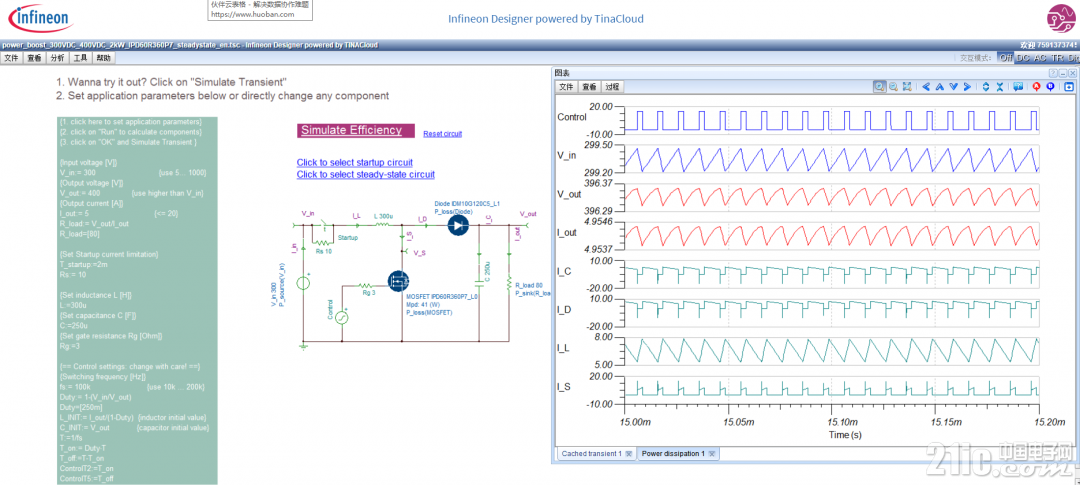This screenshot has width=1080, height=485.
Task: Set interactive mode to DC
Action: pyautogui.click(x=1024, y=58)
